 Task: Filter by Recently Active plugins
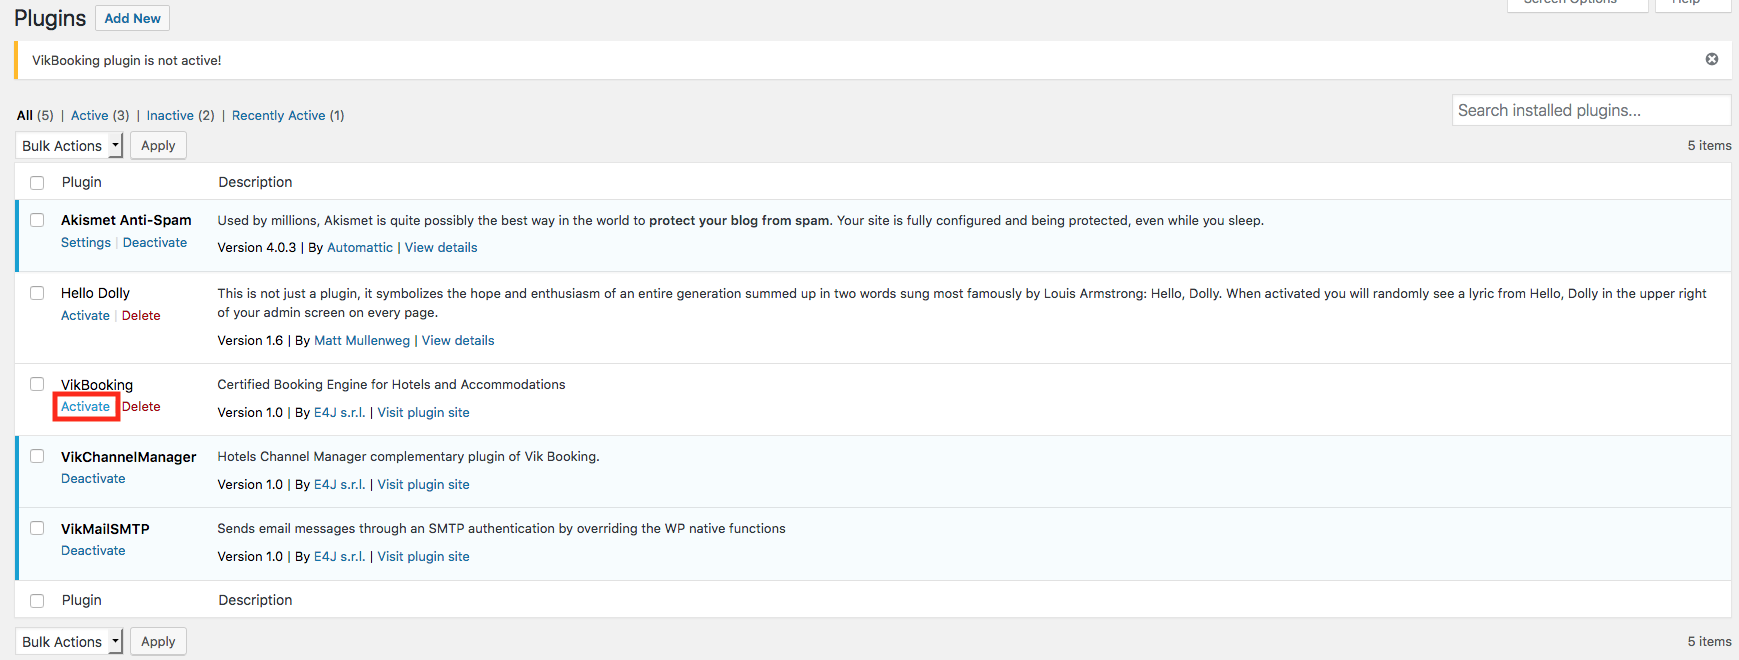[278, 115]
